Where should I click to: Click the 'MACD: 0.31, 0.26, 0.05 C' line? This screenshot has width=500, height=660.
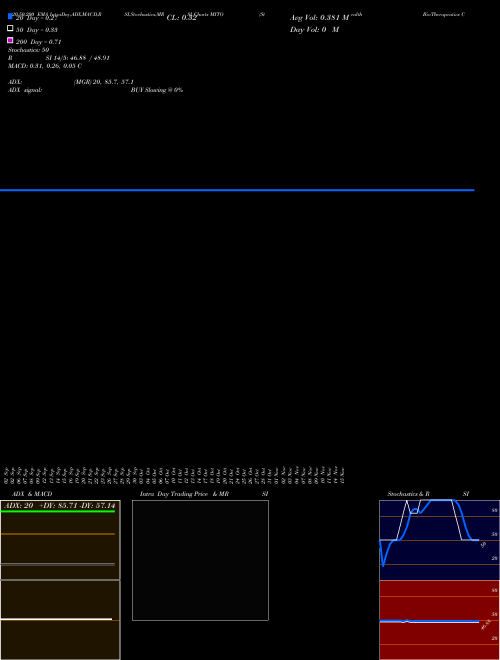tap(45, 66)
